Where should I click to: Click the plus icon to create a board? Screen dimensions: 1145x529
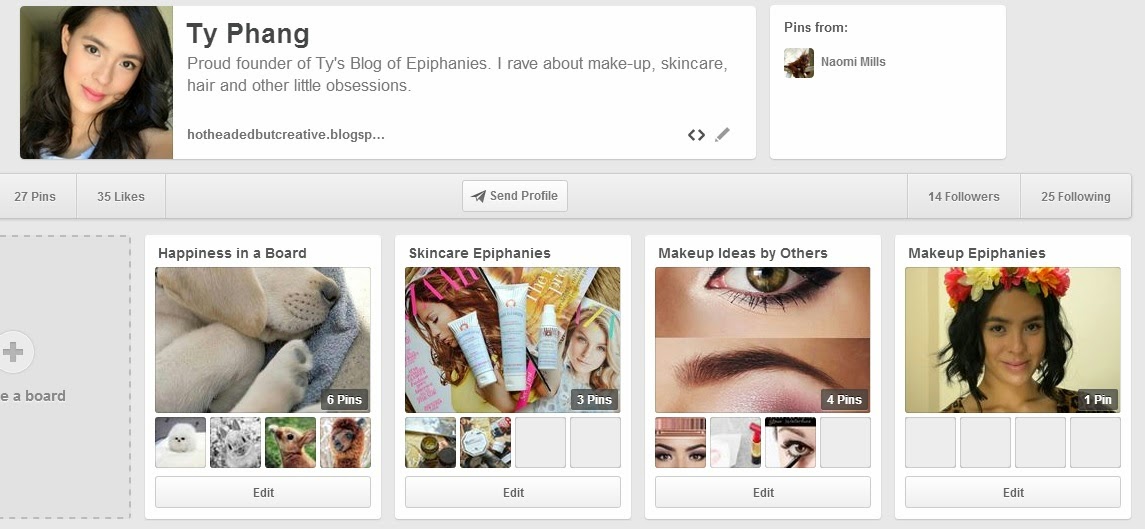click(x=14, y=352)
